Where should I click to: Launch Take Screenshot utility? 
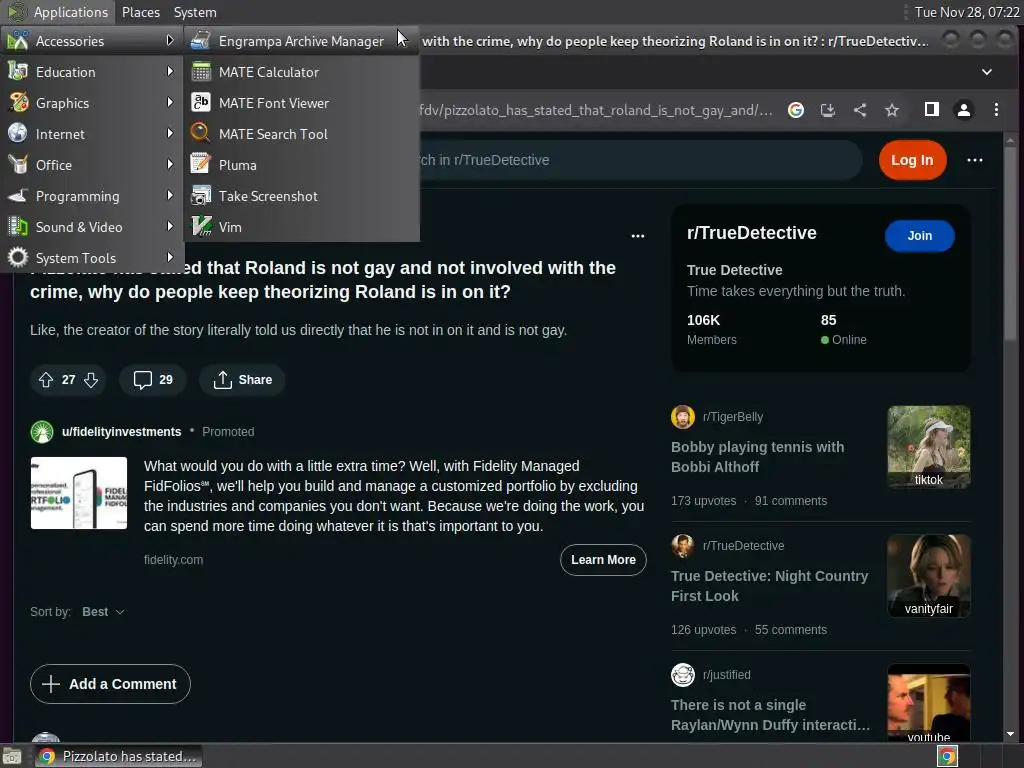click(301, 196)
